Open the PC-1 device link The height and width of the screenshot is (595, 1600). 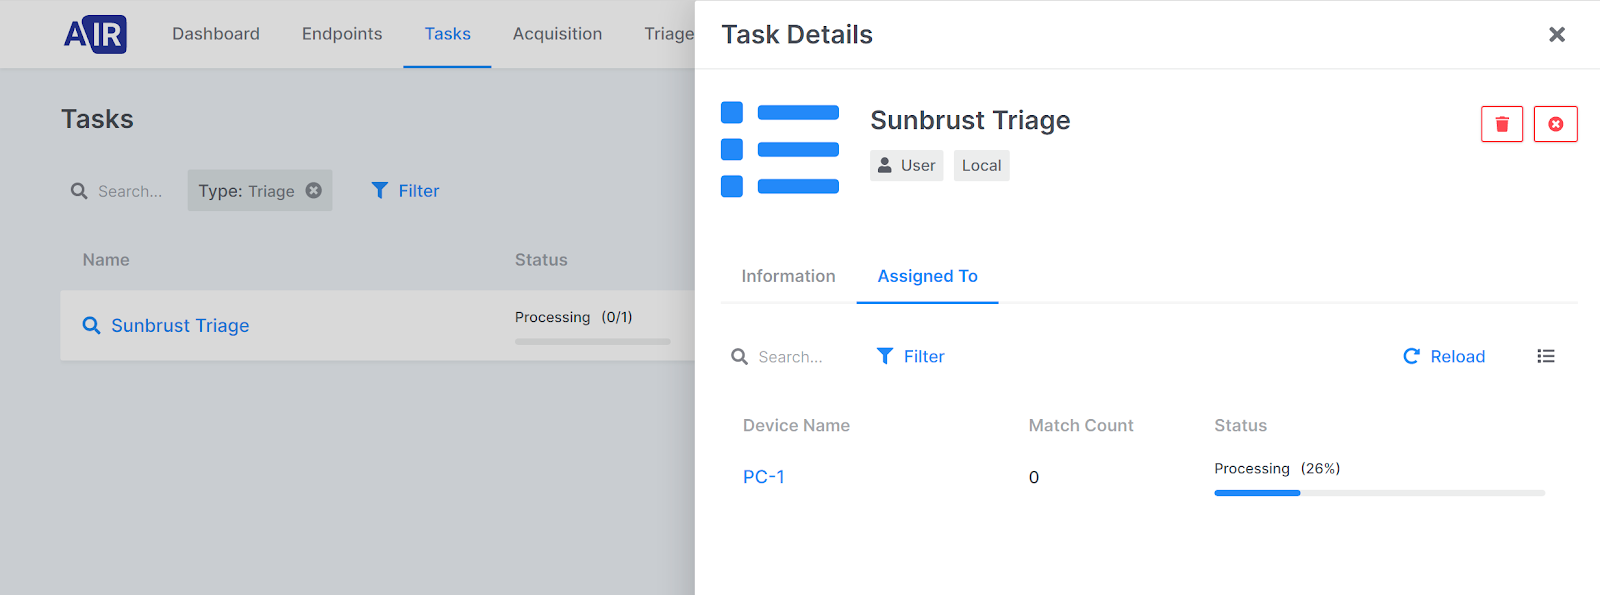point(763,477)
